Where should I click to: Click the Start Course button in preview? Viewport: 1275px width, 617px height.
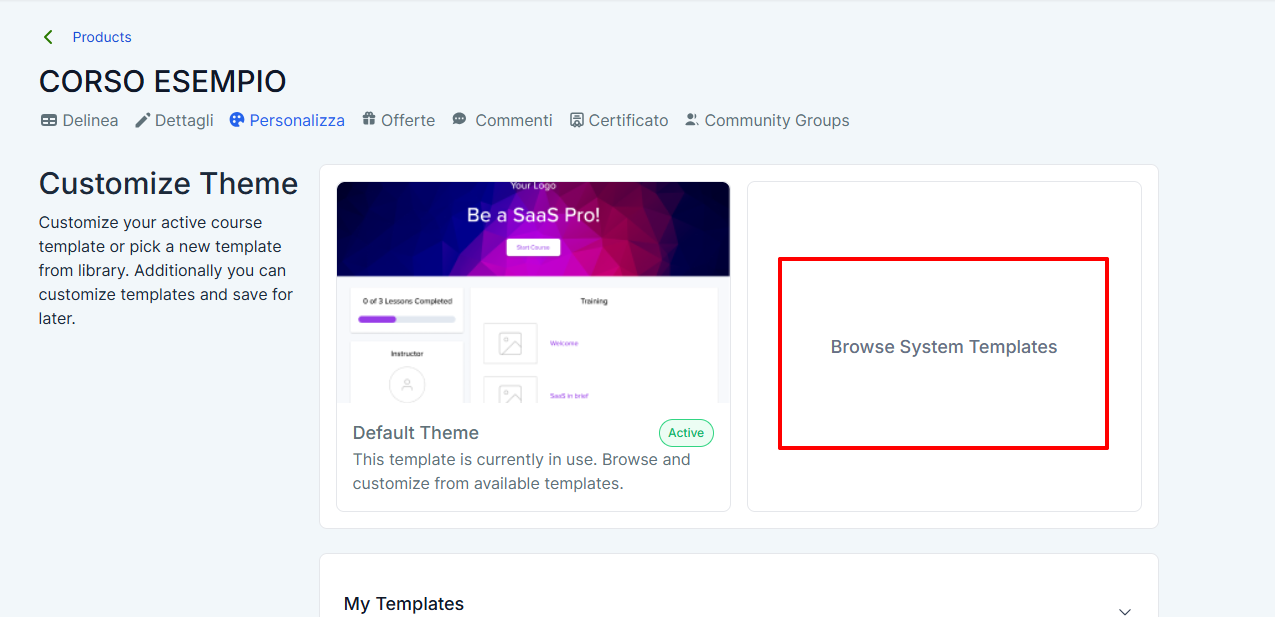coord(533,247)
